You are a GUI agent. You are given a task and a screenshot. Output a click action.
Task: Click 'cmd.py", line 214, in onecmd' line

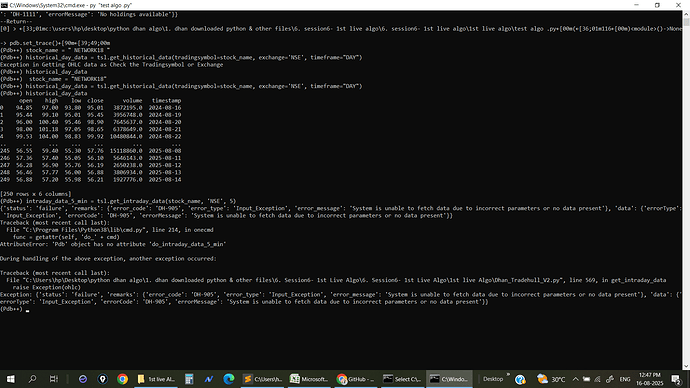pos(110,230)
